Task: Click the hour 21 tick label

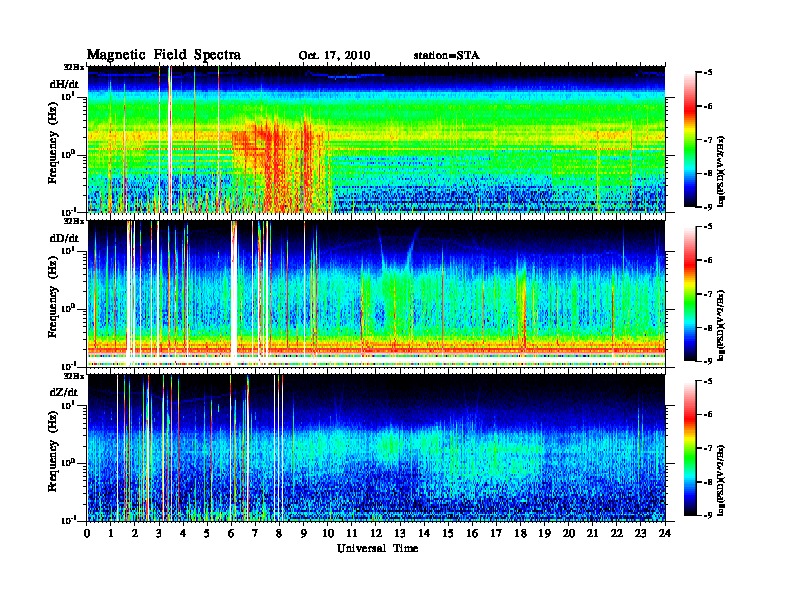Action: pyautogui.click(x=592, y=534)
